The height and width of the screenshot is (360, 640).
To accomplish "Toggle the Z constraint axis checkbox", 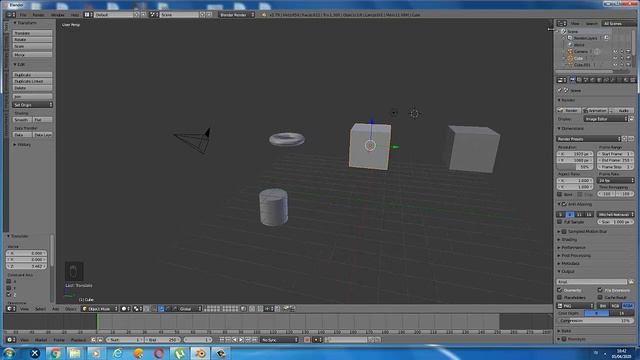I will (x=9, y=294).
